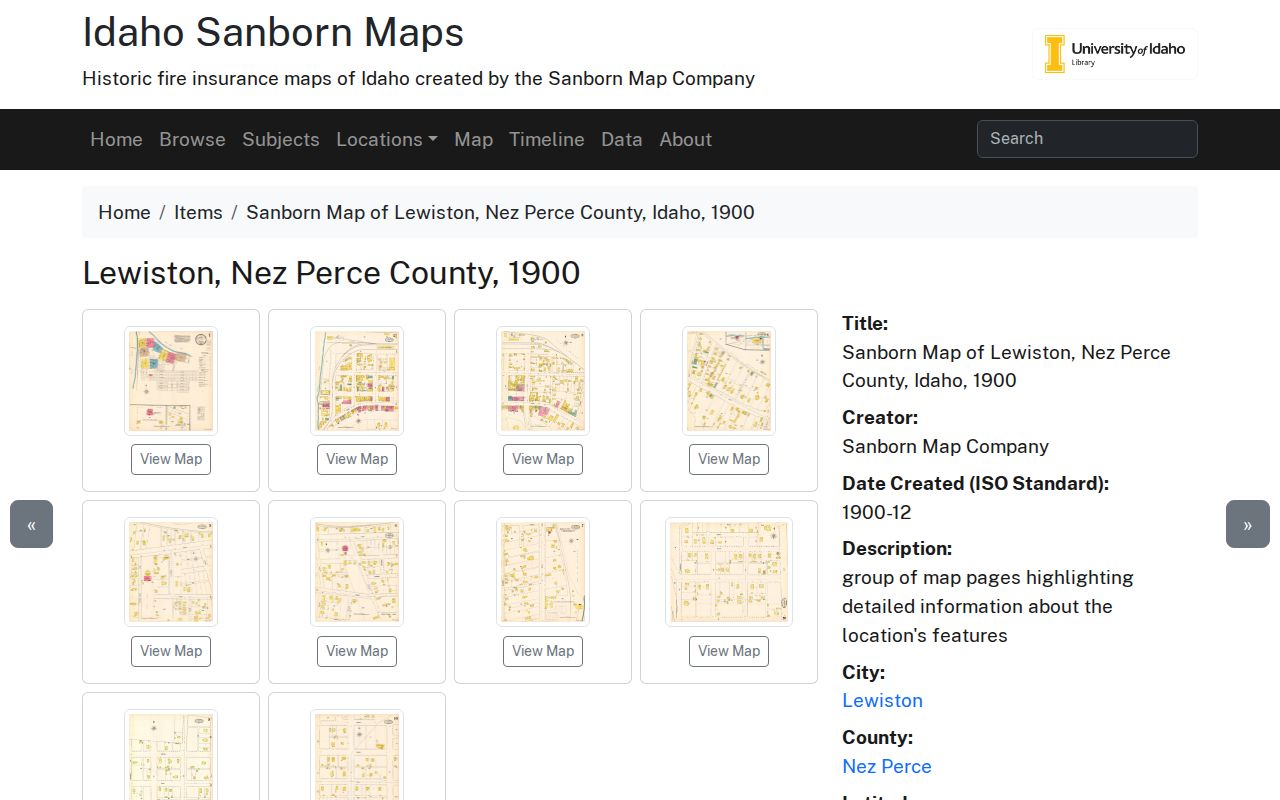Click View Map under the first second-row map

tap(171, 651)
